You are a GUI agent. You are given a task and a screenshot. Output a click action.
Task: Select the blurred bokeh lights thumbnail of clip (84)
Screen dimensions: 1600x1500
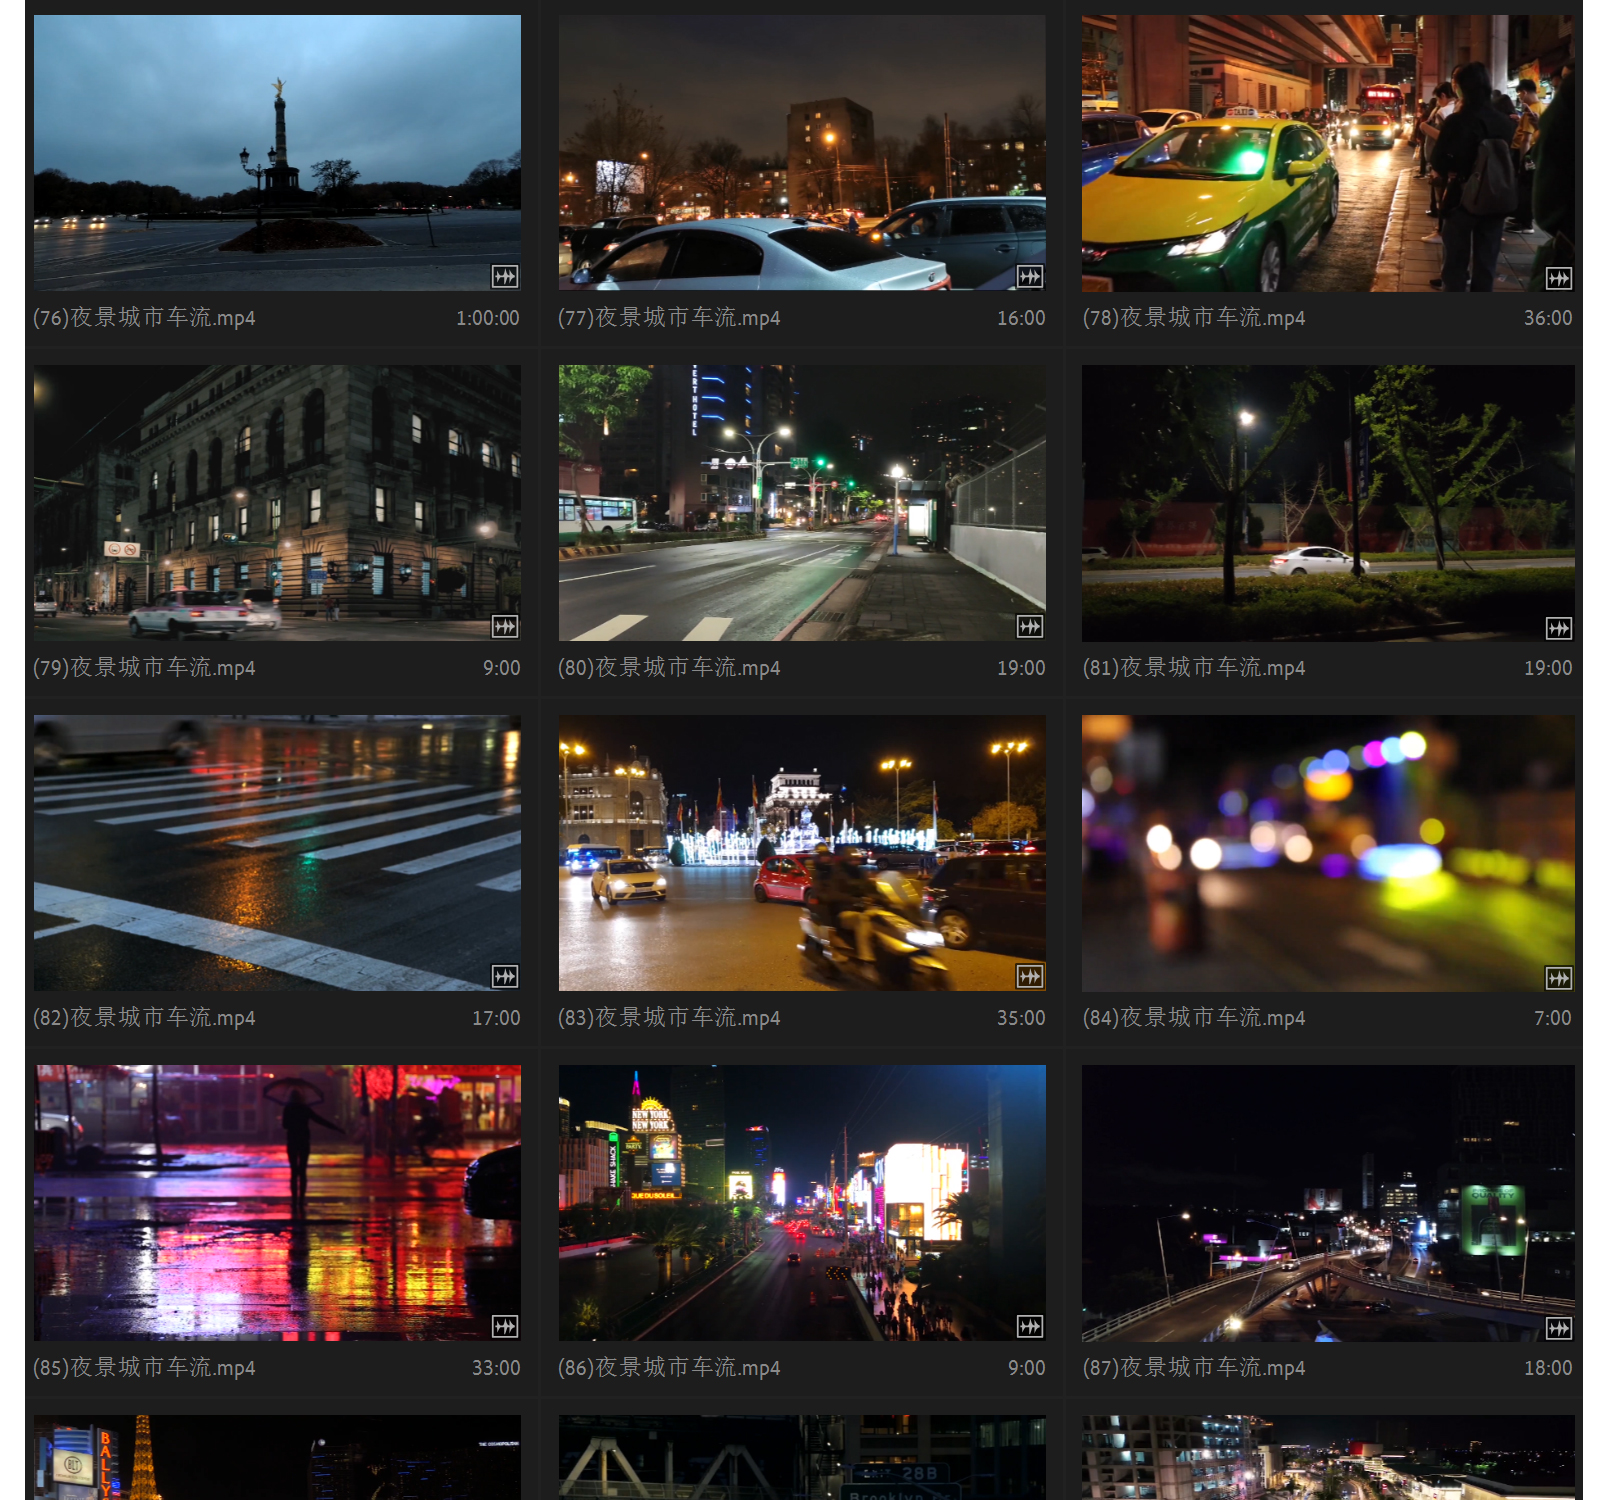pos(1328,853)
